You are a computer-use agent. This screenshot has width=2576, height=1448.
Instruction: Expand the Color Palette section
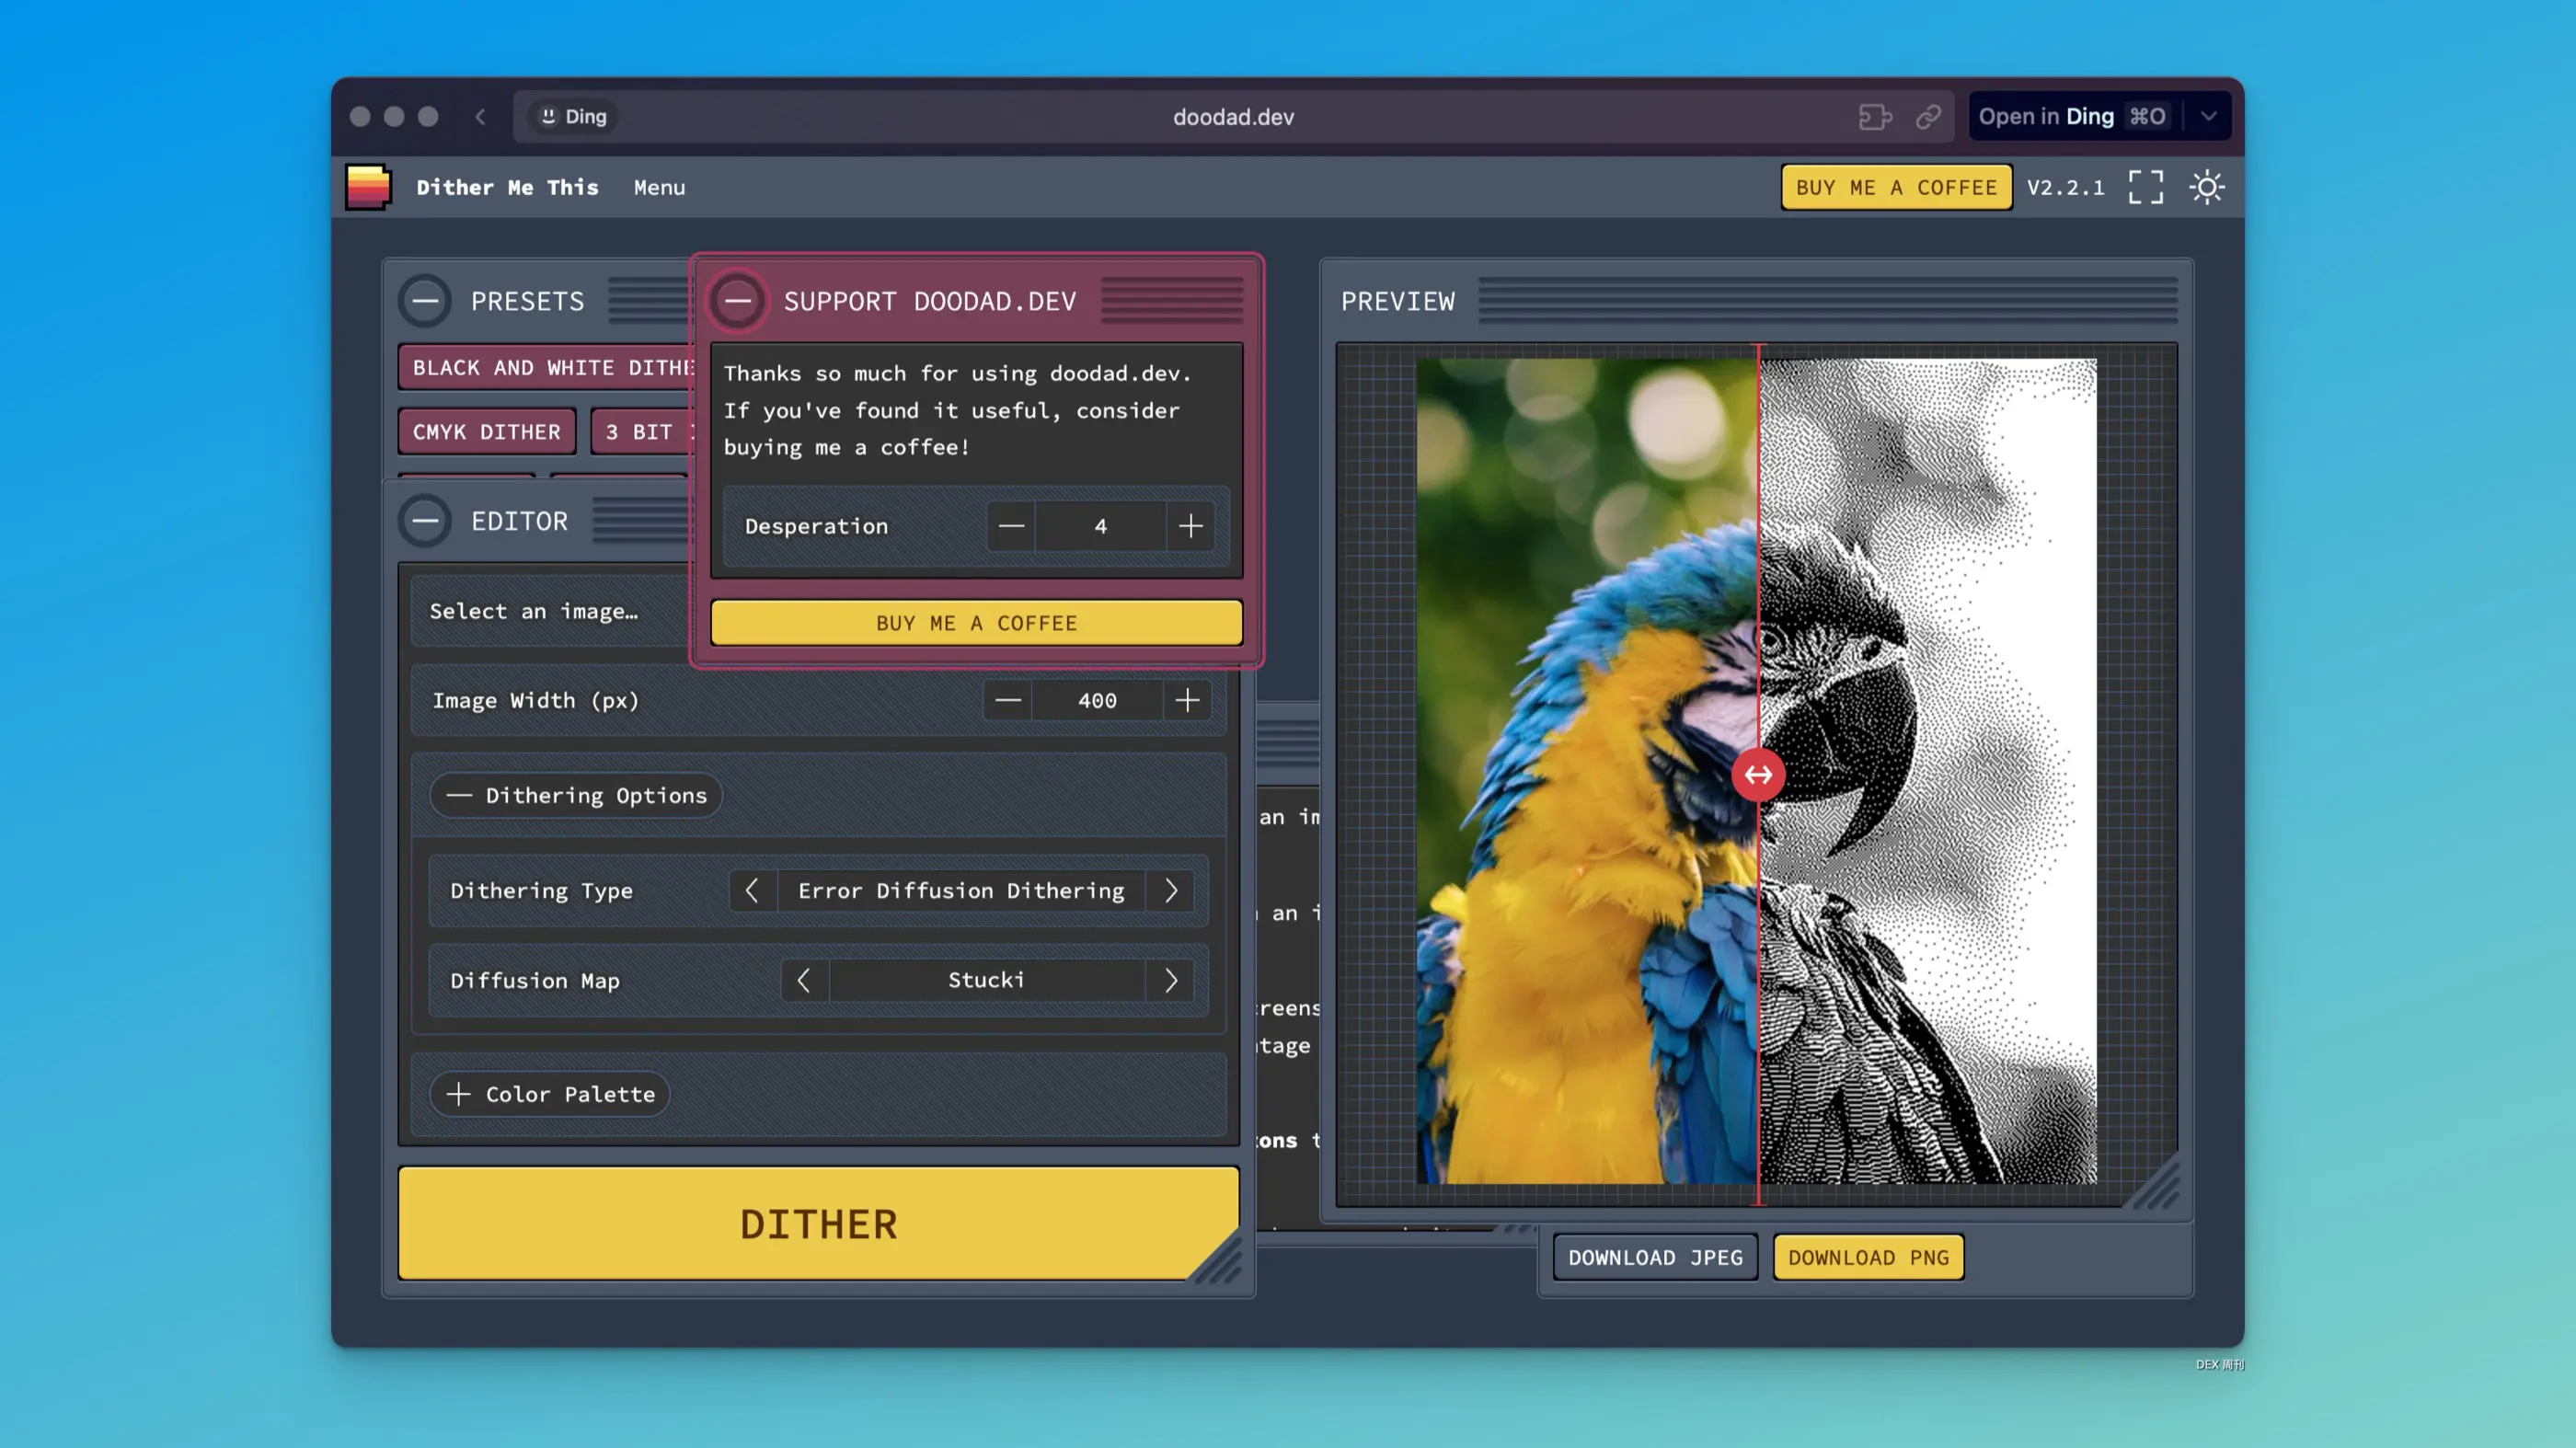(550, 1094)
